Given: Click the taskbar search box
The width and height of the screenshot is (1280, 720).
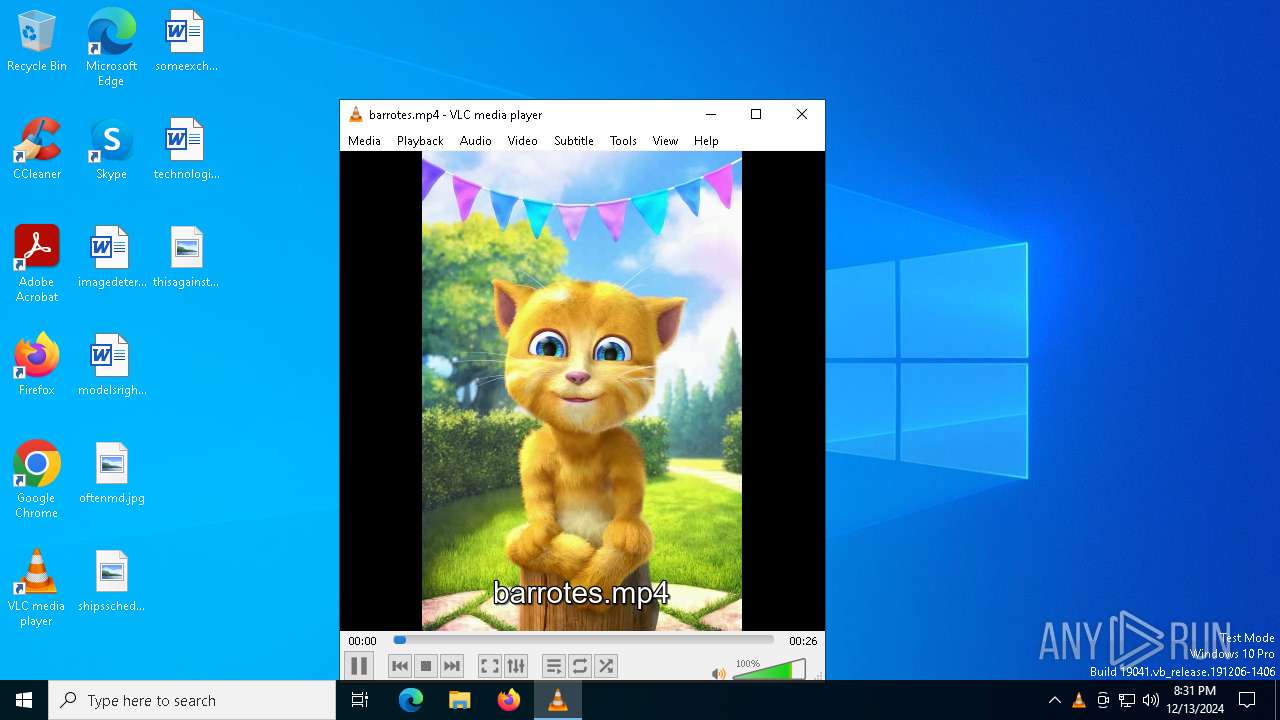Looking at the screenshot, I should 192,700.
